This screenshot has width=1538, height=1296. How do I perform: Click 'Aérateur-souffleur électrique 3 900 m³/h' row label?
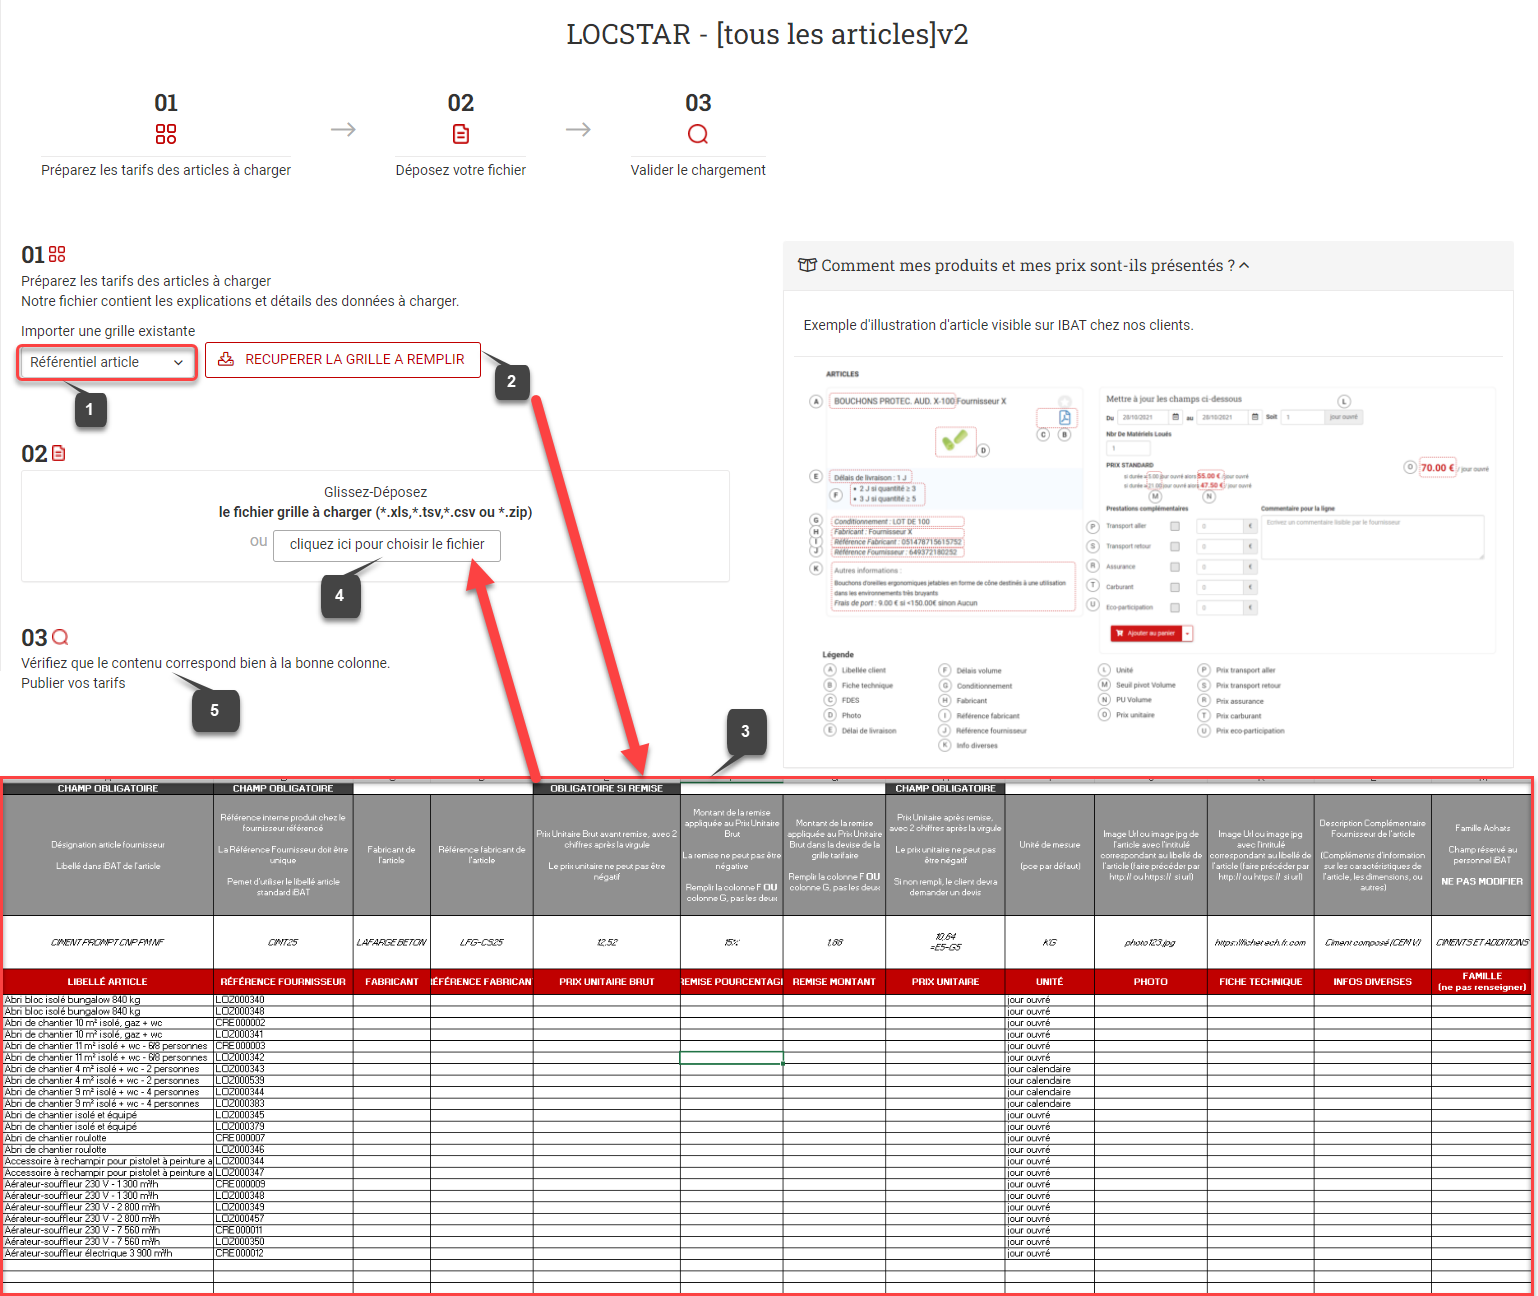89,1254
